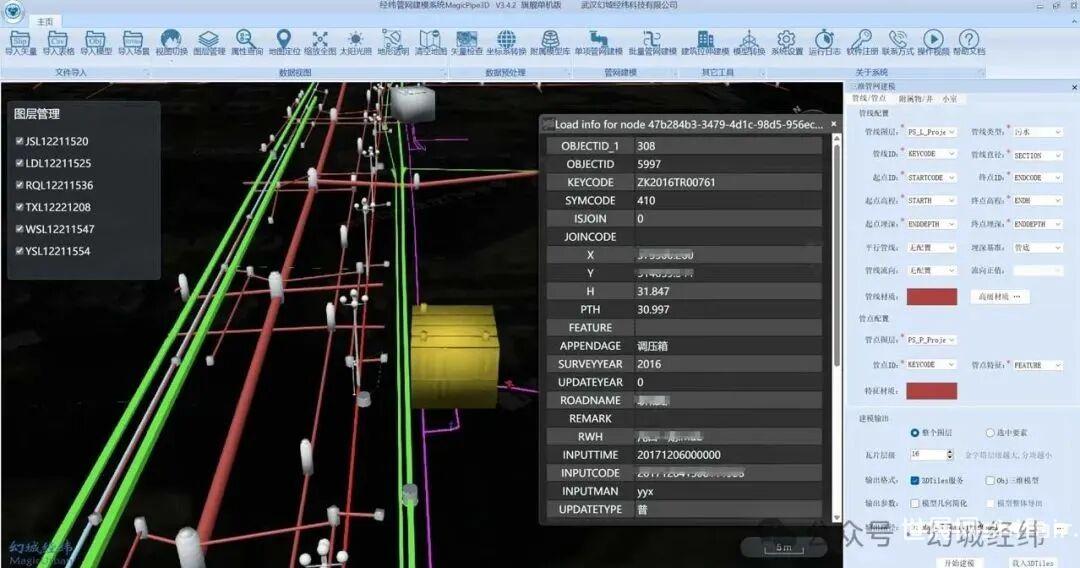Expand the 起点高程 STARTH dropdown
The width and height of the screenshot is (1080, 568).
tap(950, 201)
